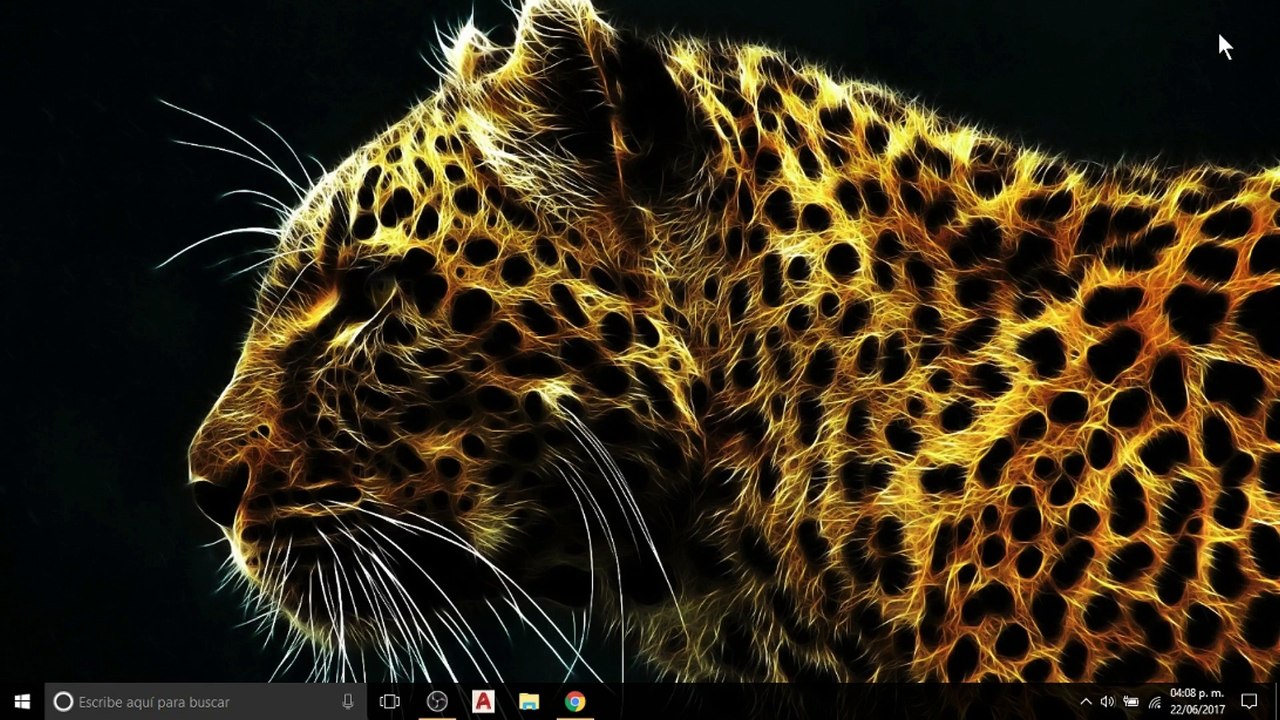Open the Action Center notifications
This screenshot has height=720, width=1280.
[1249, 702]
